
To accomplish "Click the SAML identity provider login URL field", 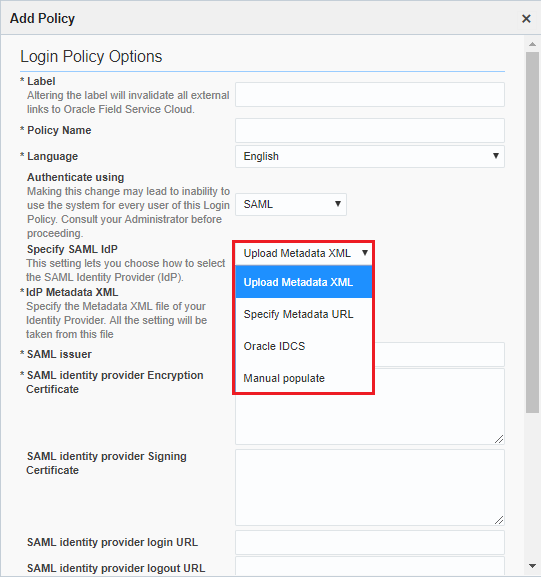I will click(x=370, y=542).
